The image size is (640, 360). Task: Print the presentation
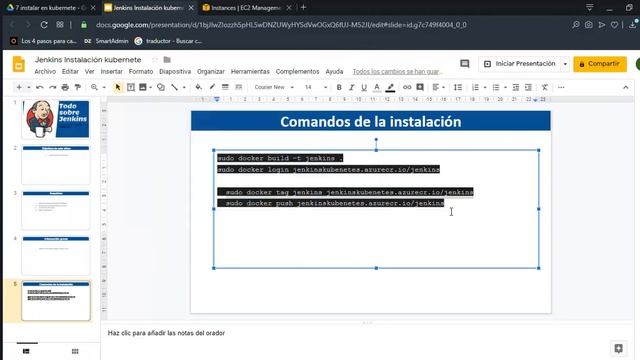(x=65, y=87)
